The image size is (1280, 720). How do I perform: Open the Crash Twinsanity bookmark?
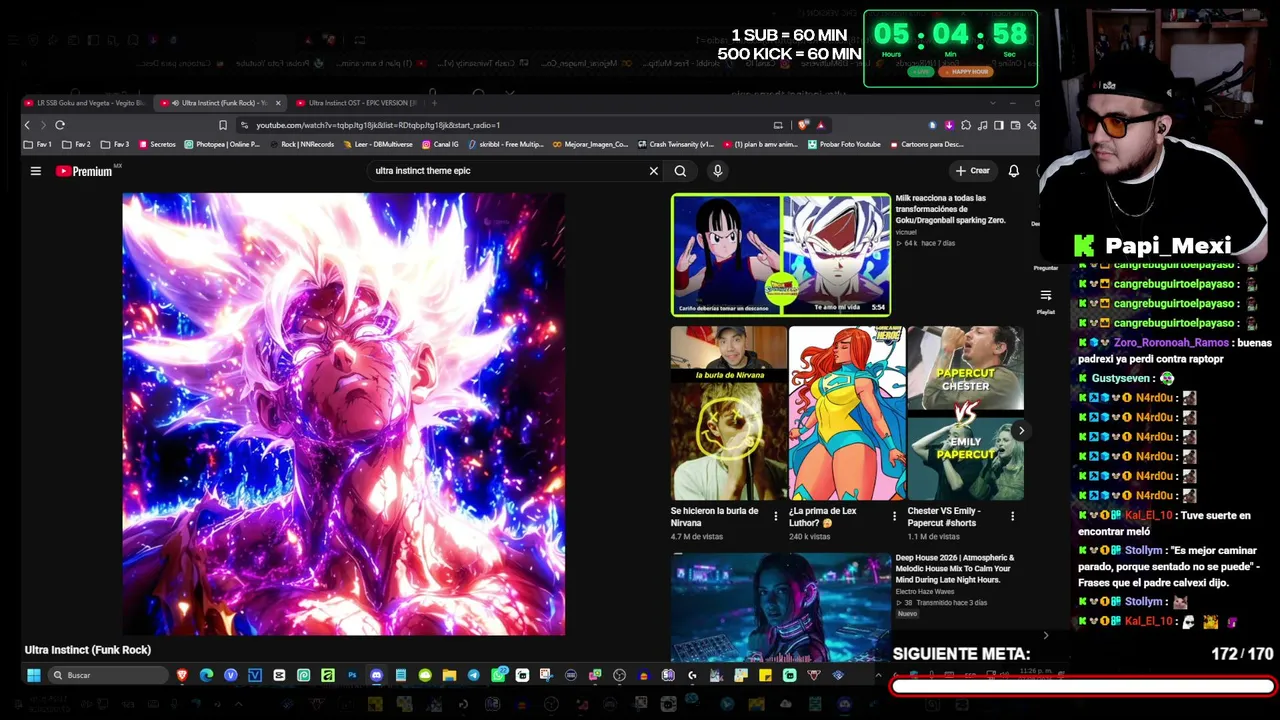pos(676,144)
